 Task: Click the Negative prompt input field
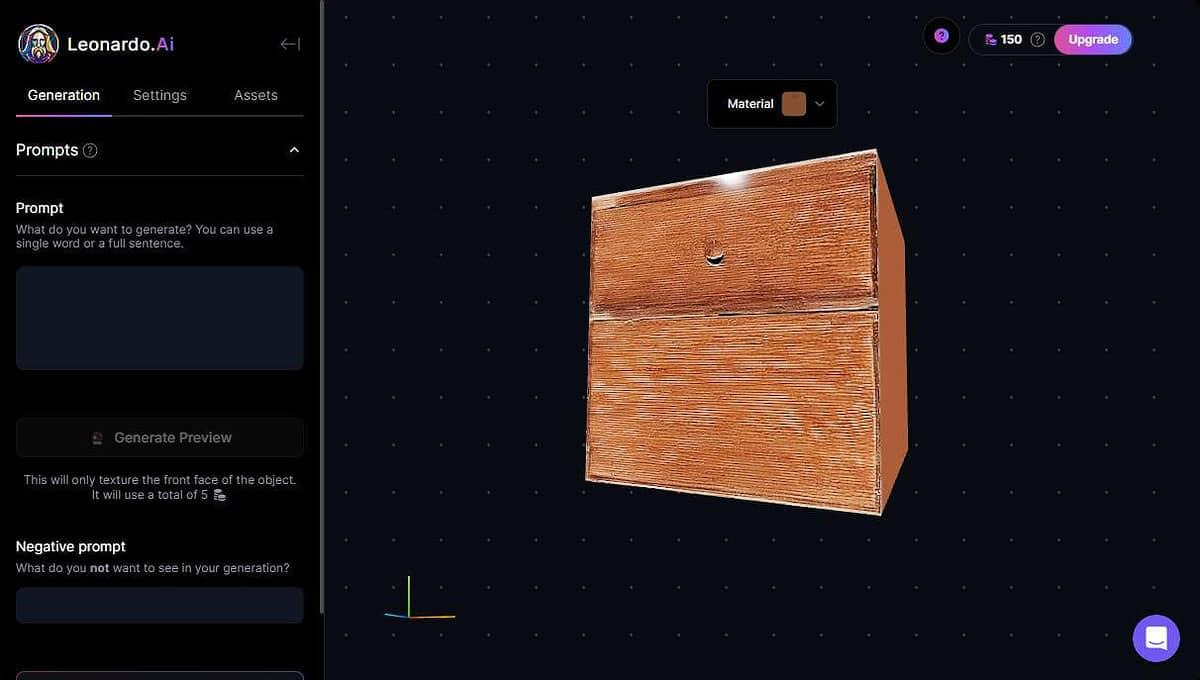tap(159, 604)
